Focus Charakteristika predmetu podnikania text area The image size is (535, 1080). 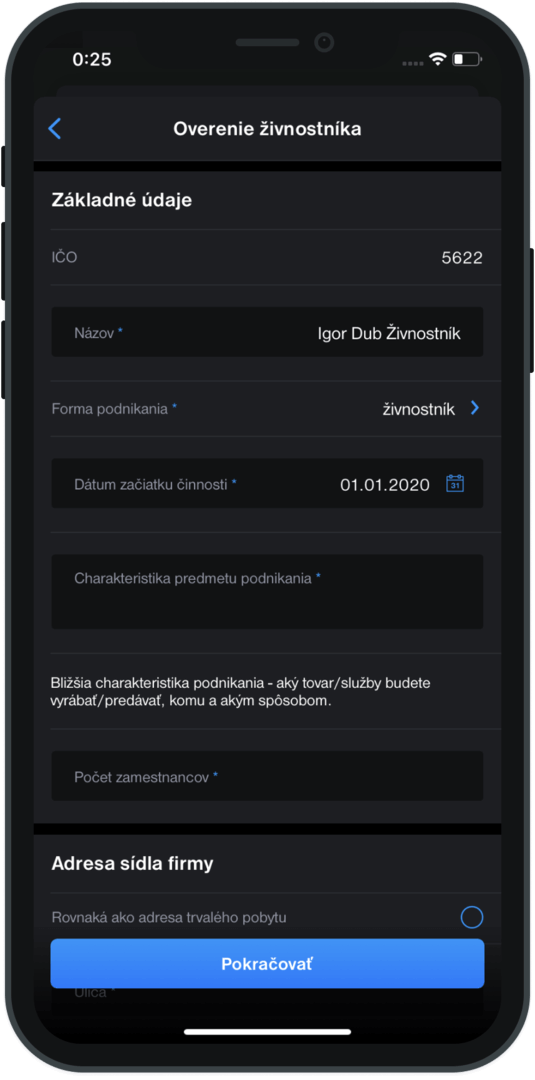[x=267, y=592]
